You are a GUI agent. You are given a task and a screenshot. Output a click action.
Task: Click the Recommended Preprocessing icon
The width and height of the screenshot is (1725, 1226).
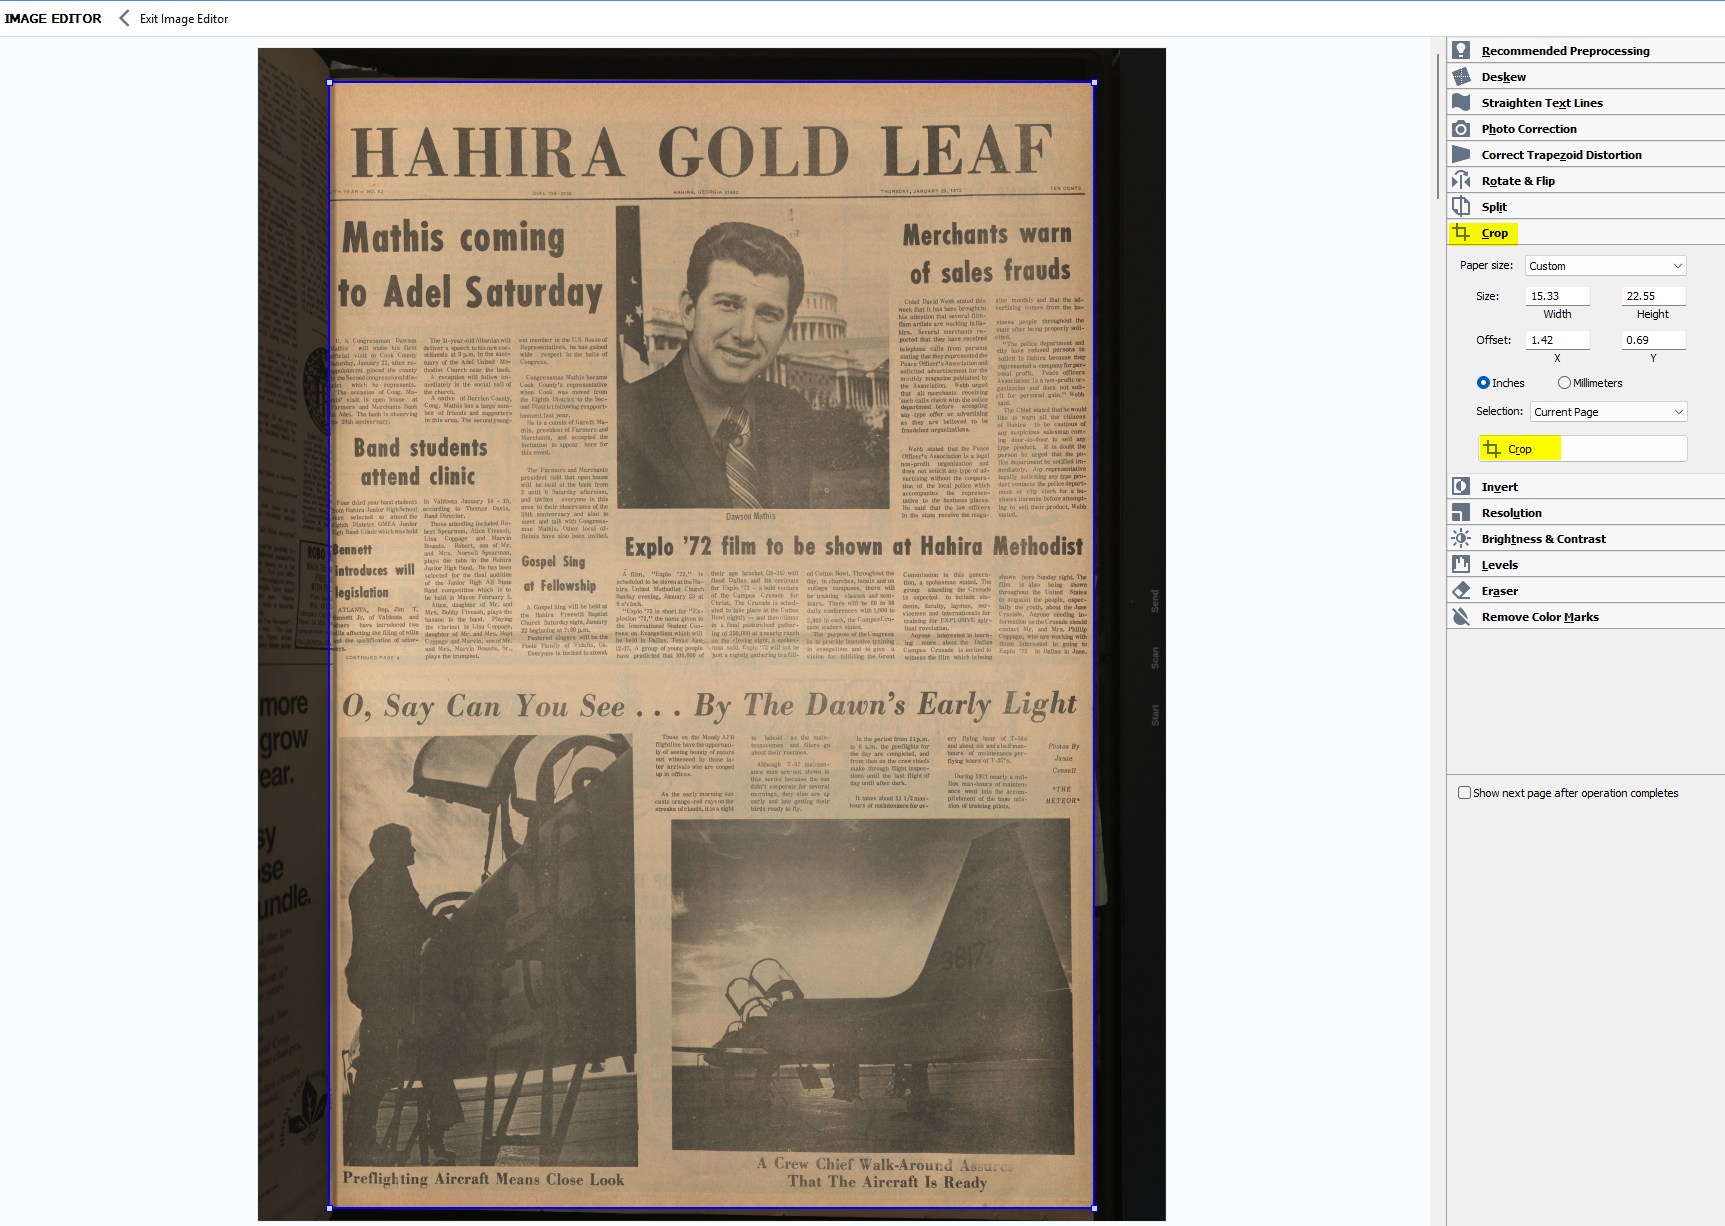[1461, 50]
